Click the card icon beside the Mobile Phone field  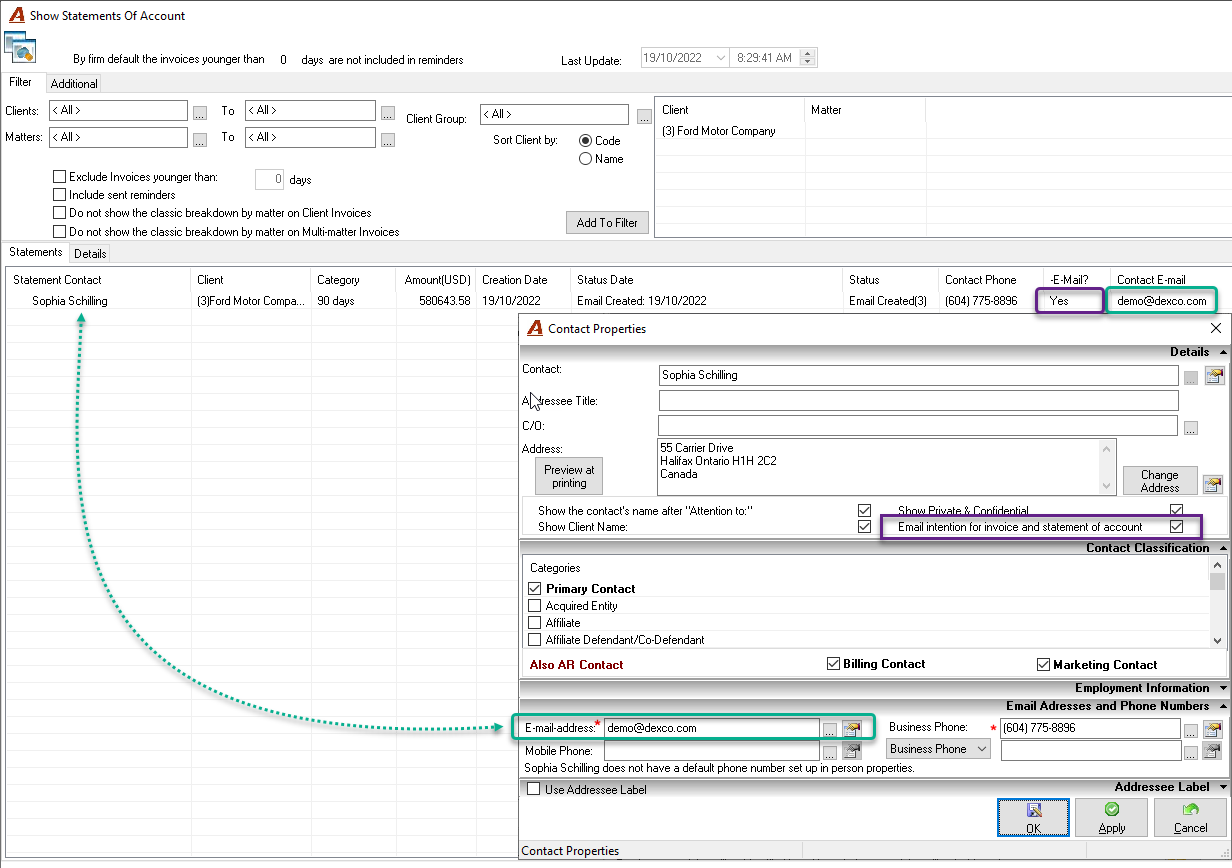tap(852, 751)
